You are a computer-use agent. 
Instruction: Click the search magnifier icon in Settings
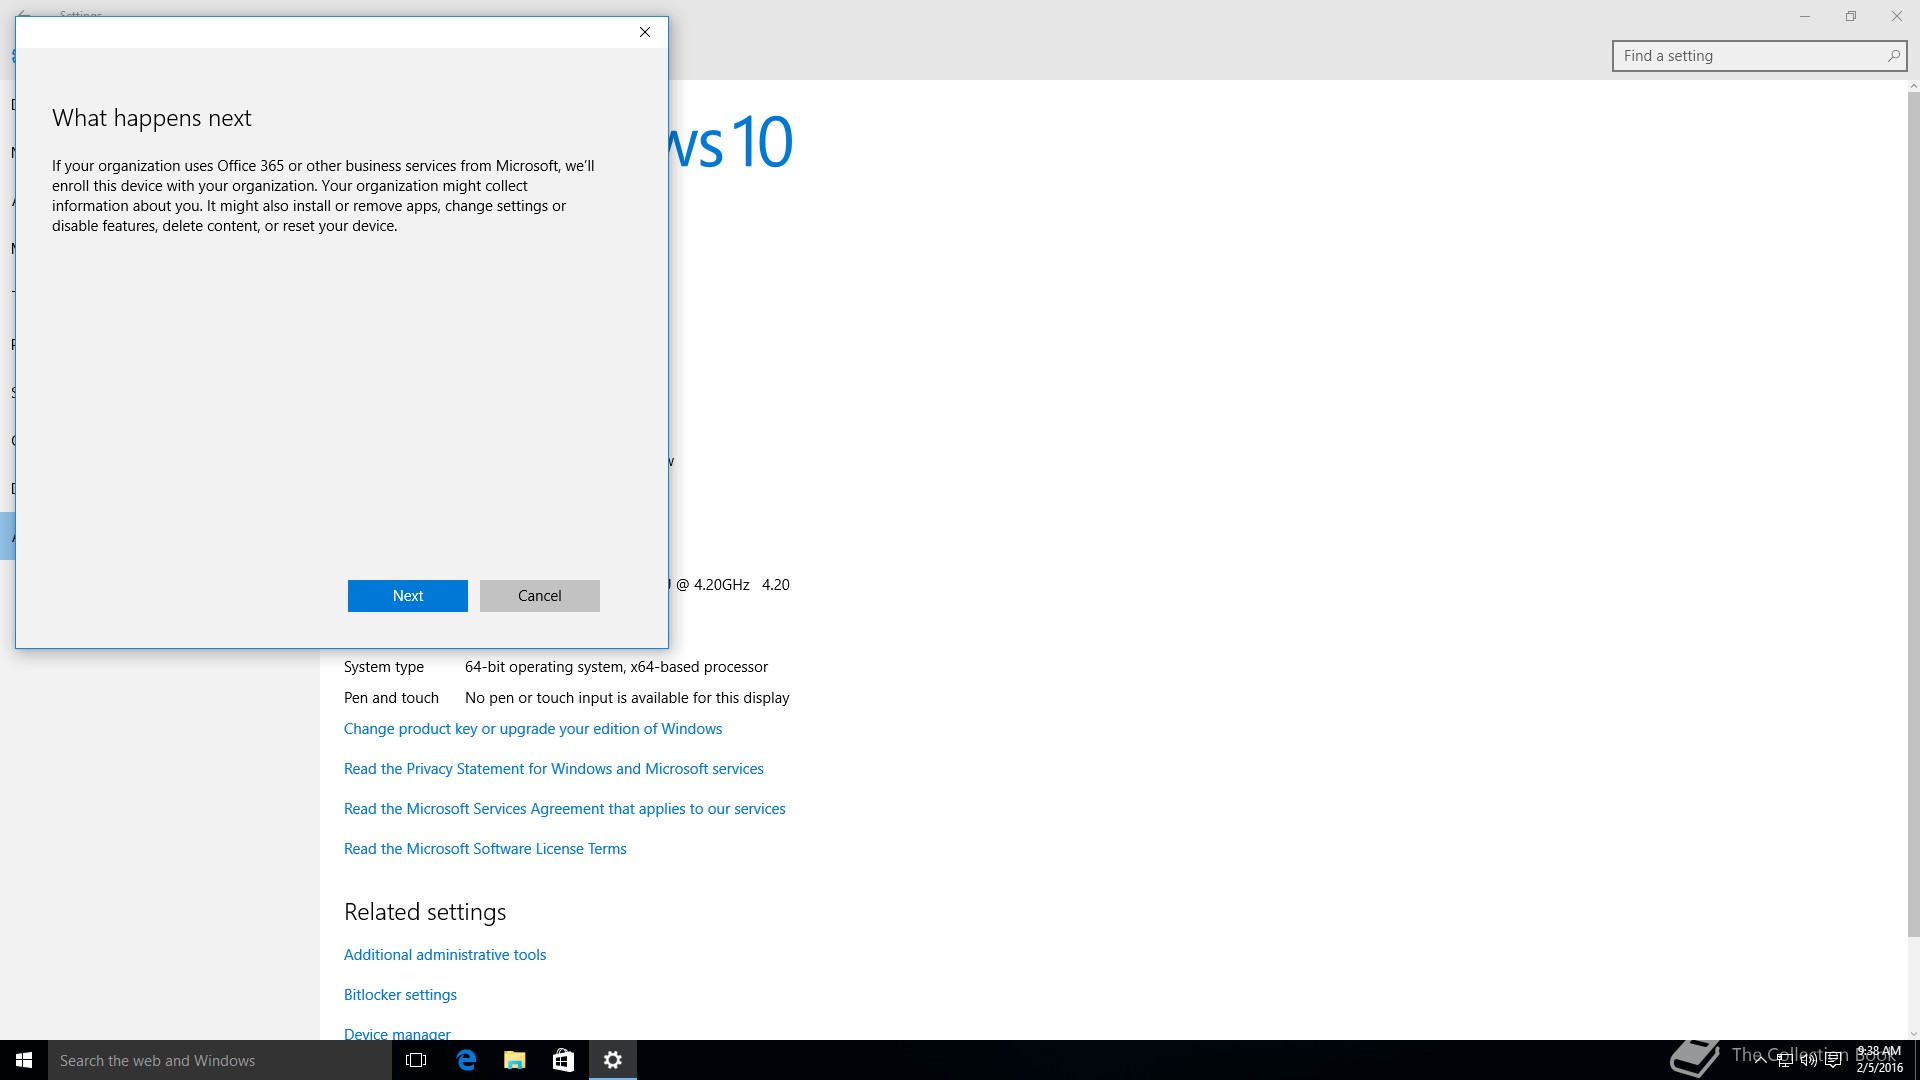pos(1893,56)
